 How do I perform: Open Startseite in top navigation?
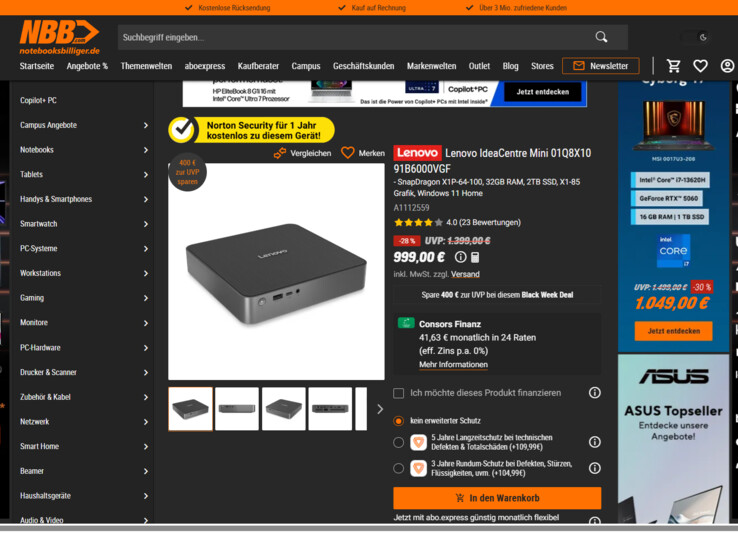pyautogui.click(x=37, y=66)
